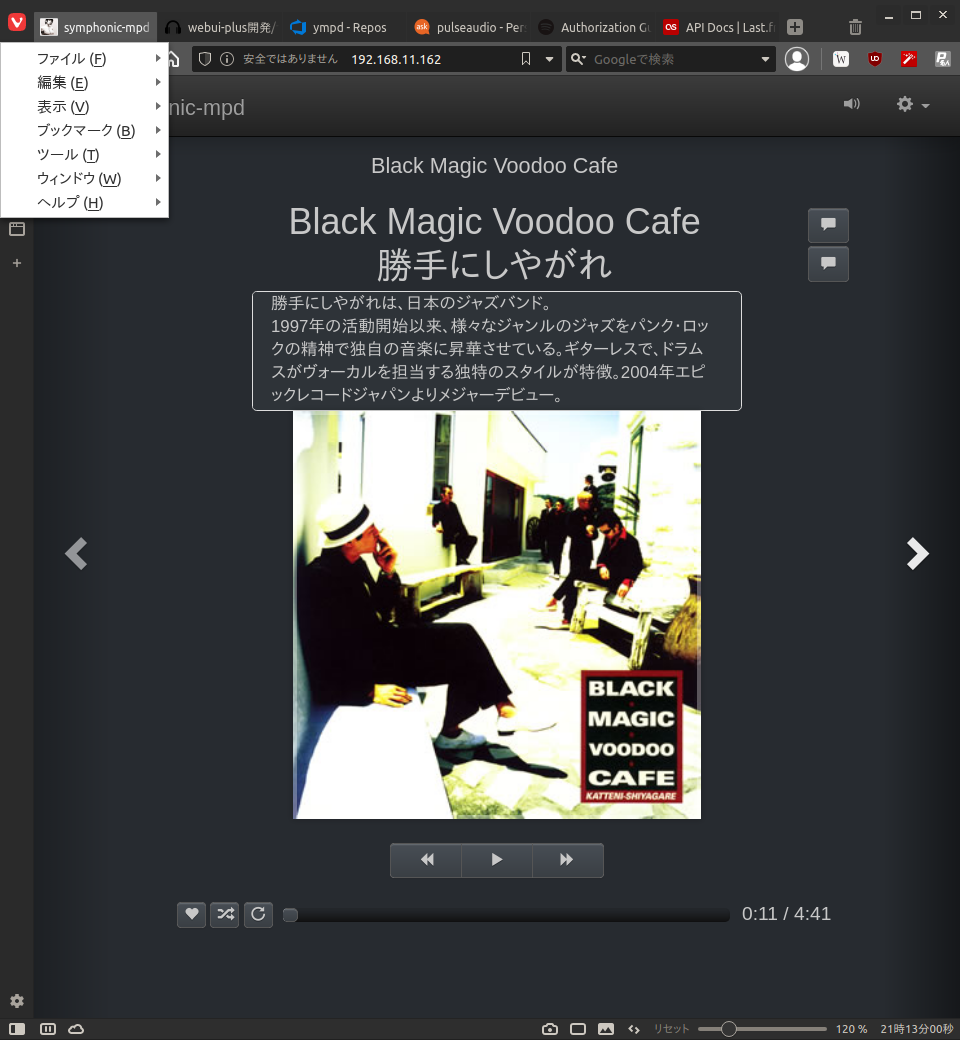Switch to the webui-plus開発 tab
This screenshot has height=1040, width=960.
click(220, 27)
